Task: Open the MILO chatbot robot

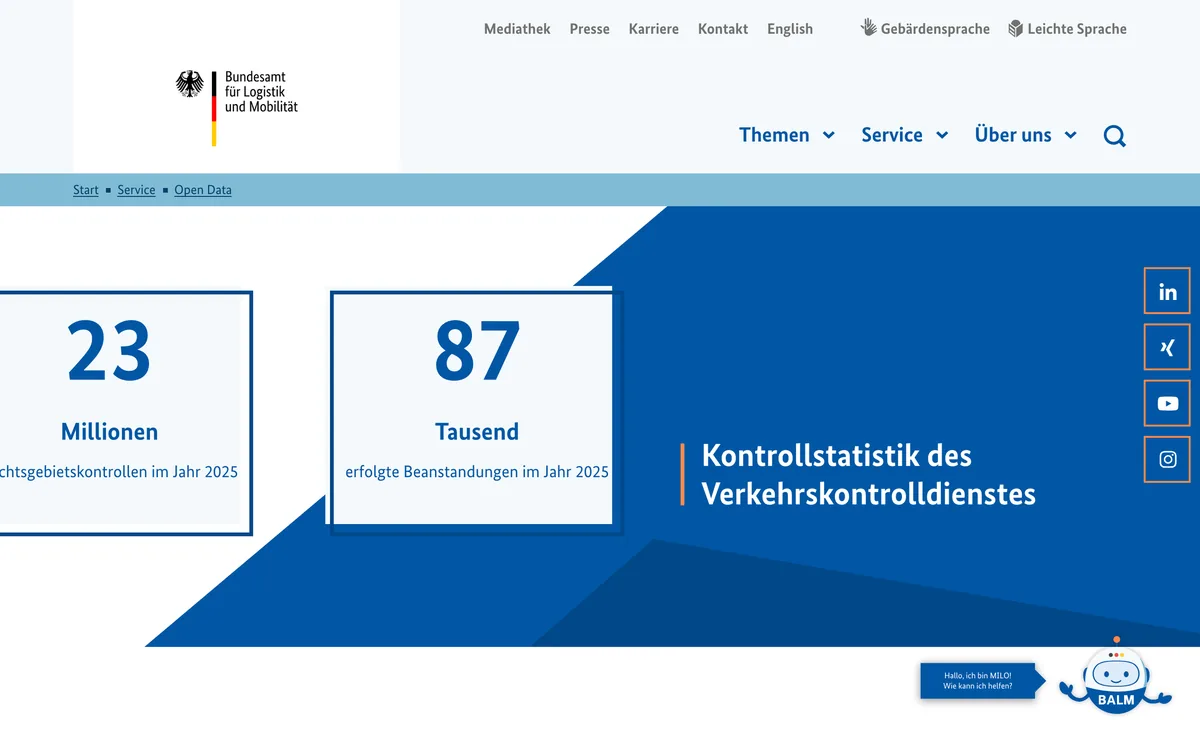Action: 1116,677
